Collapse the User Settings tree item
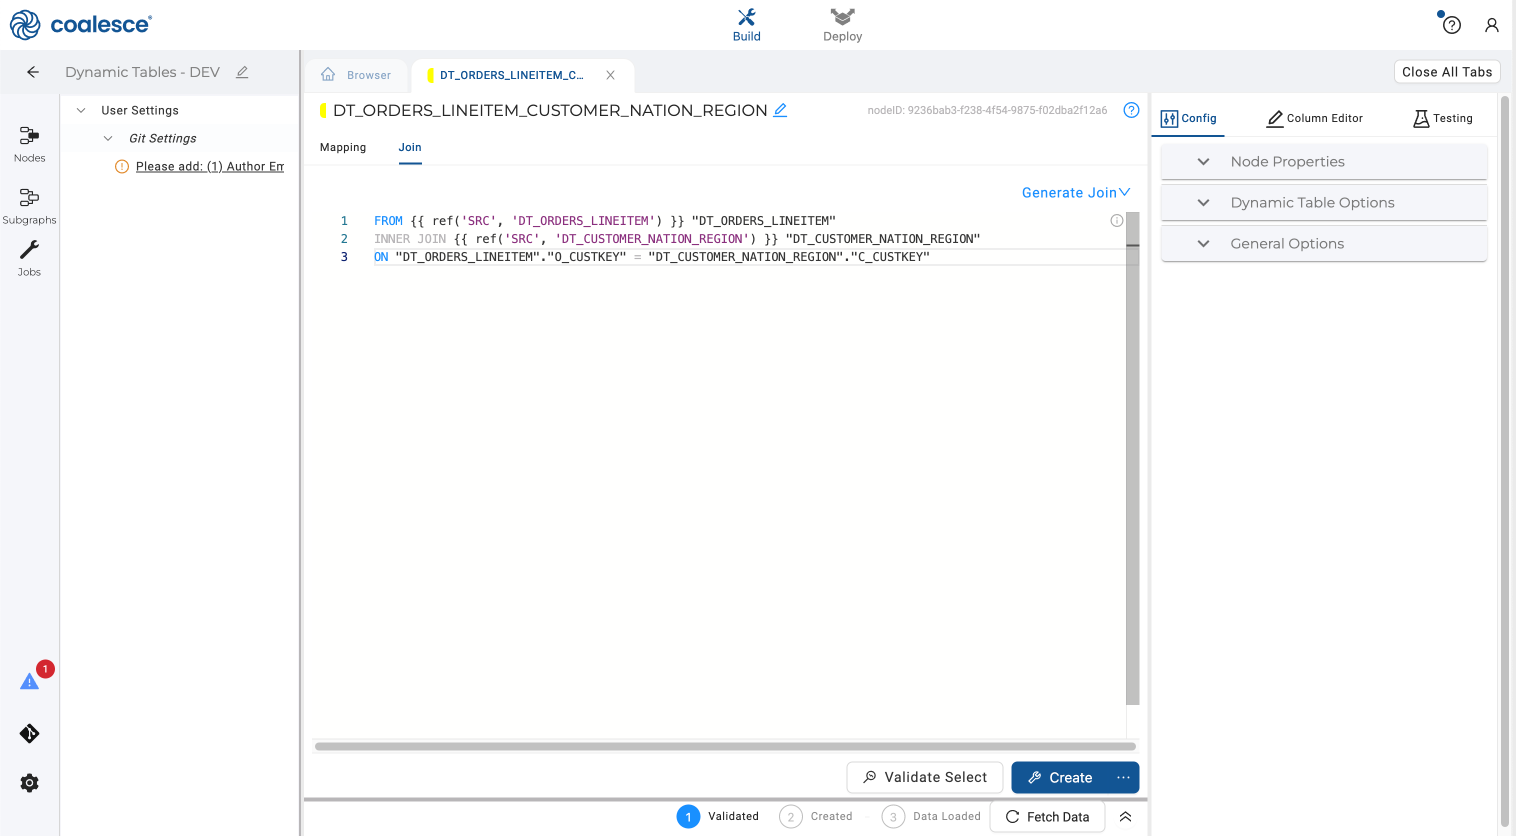The image size is (1516, 836). (81, 111)
